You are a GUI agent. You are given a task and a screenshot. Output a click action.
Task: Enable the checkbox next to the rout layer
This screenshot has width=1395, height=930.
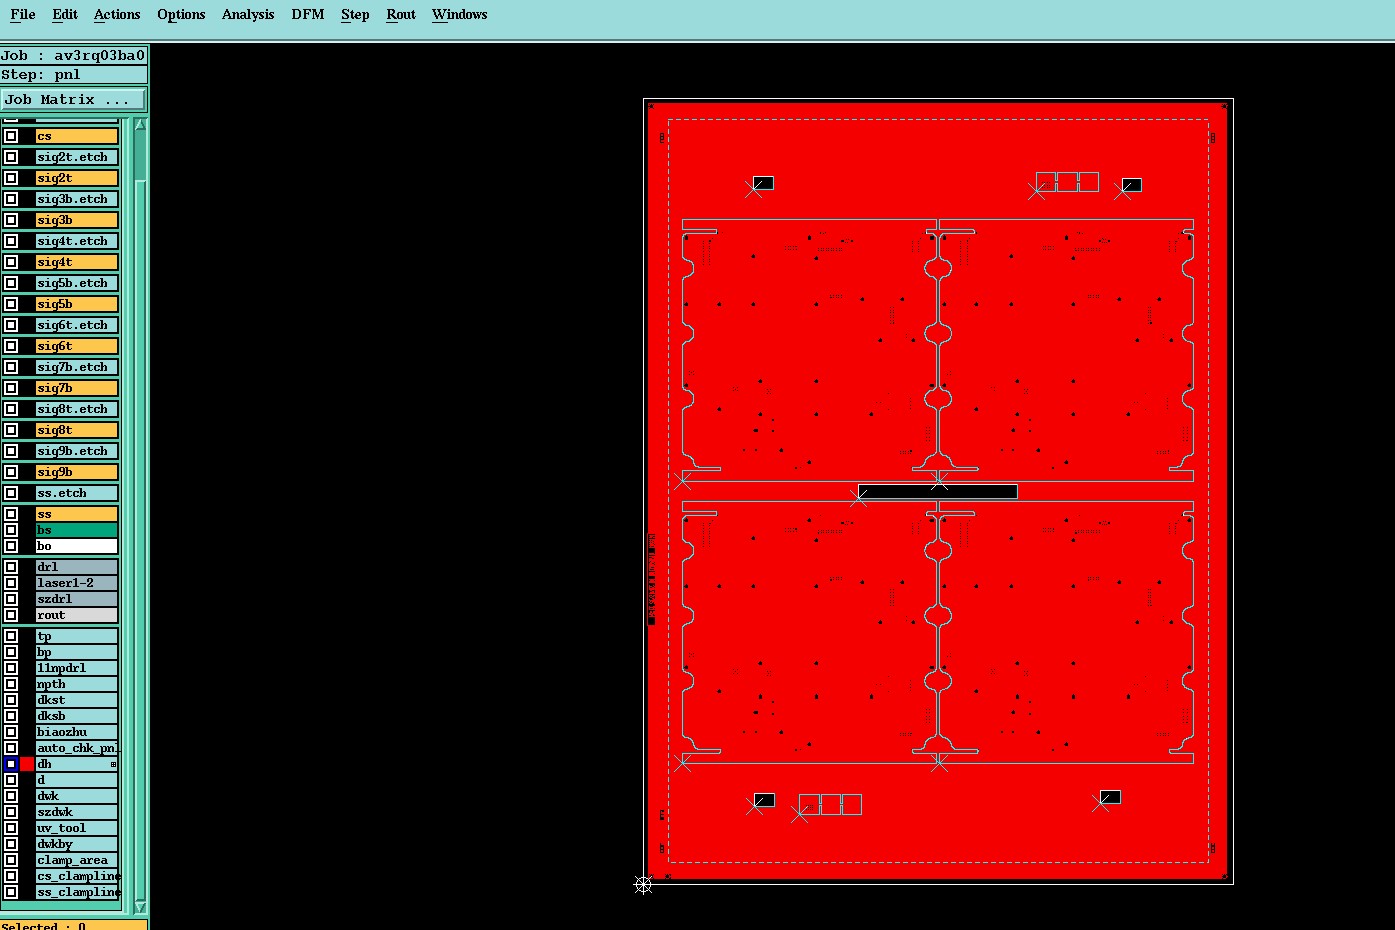point(11,615)
